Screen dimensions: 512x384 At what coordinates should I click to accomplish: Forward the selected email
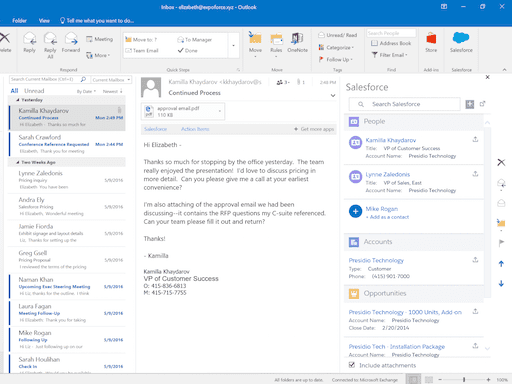click(71, 42)
